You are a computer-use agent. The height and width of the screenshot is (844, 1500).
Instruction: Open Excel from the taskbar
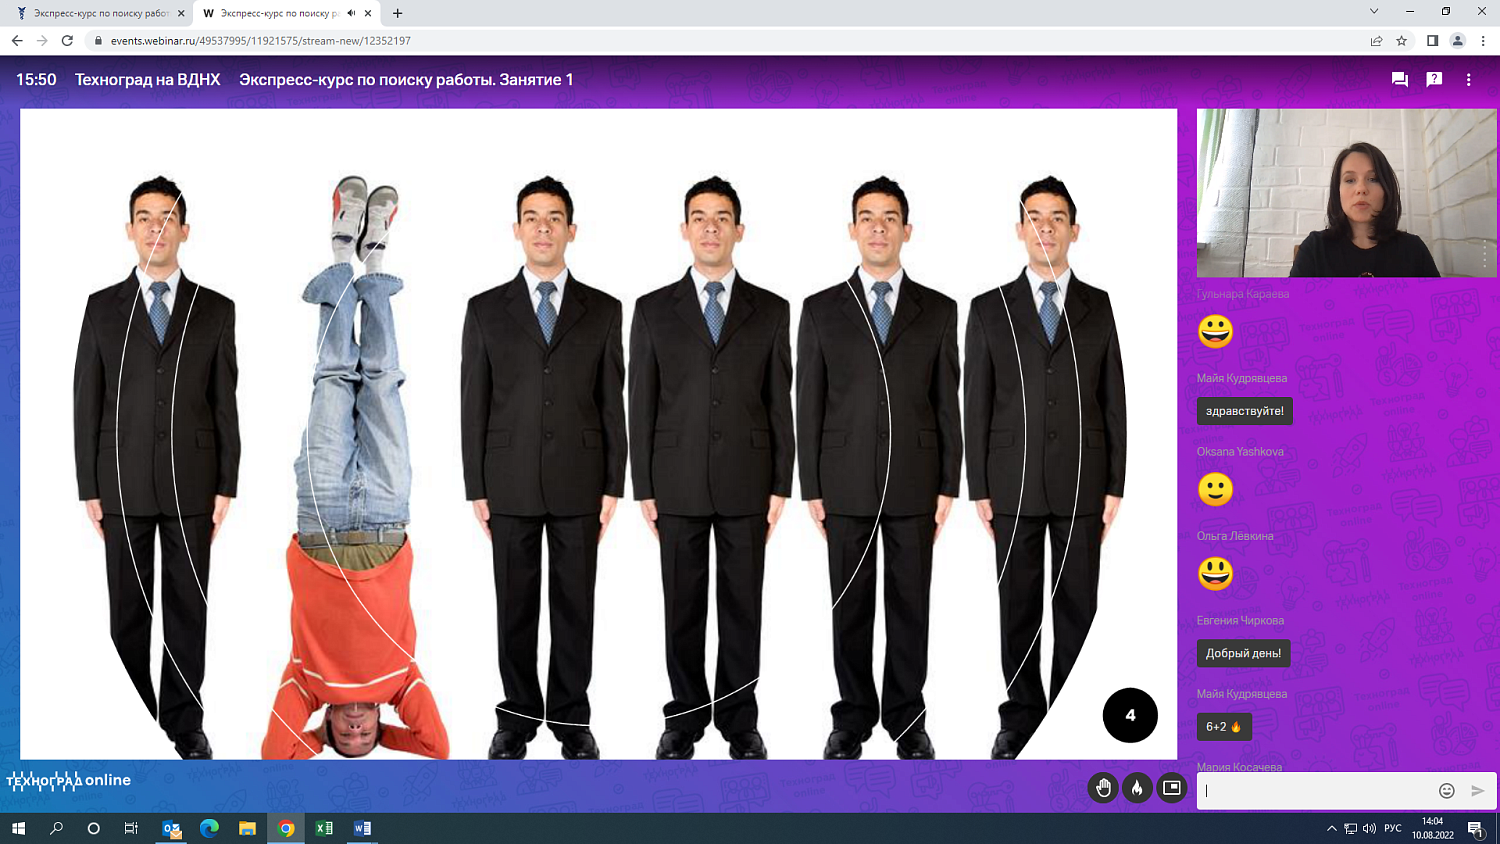tap(324, 828)
